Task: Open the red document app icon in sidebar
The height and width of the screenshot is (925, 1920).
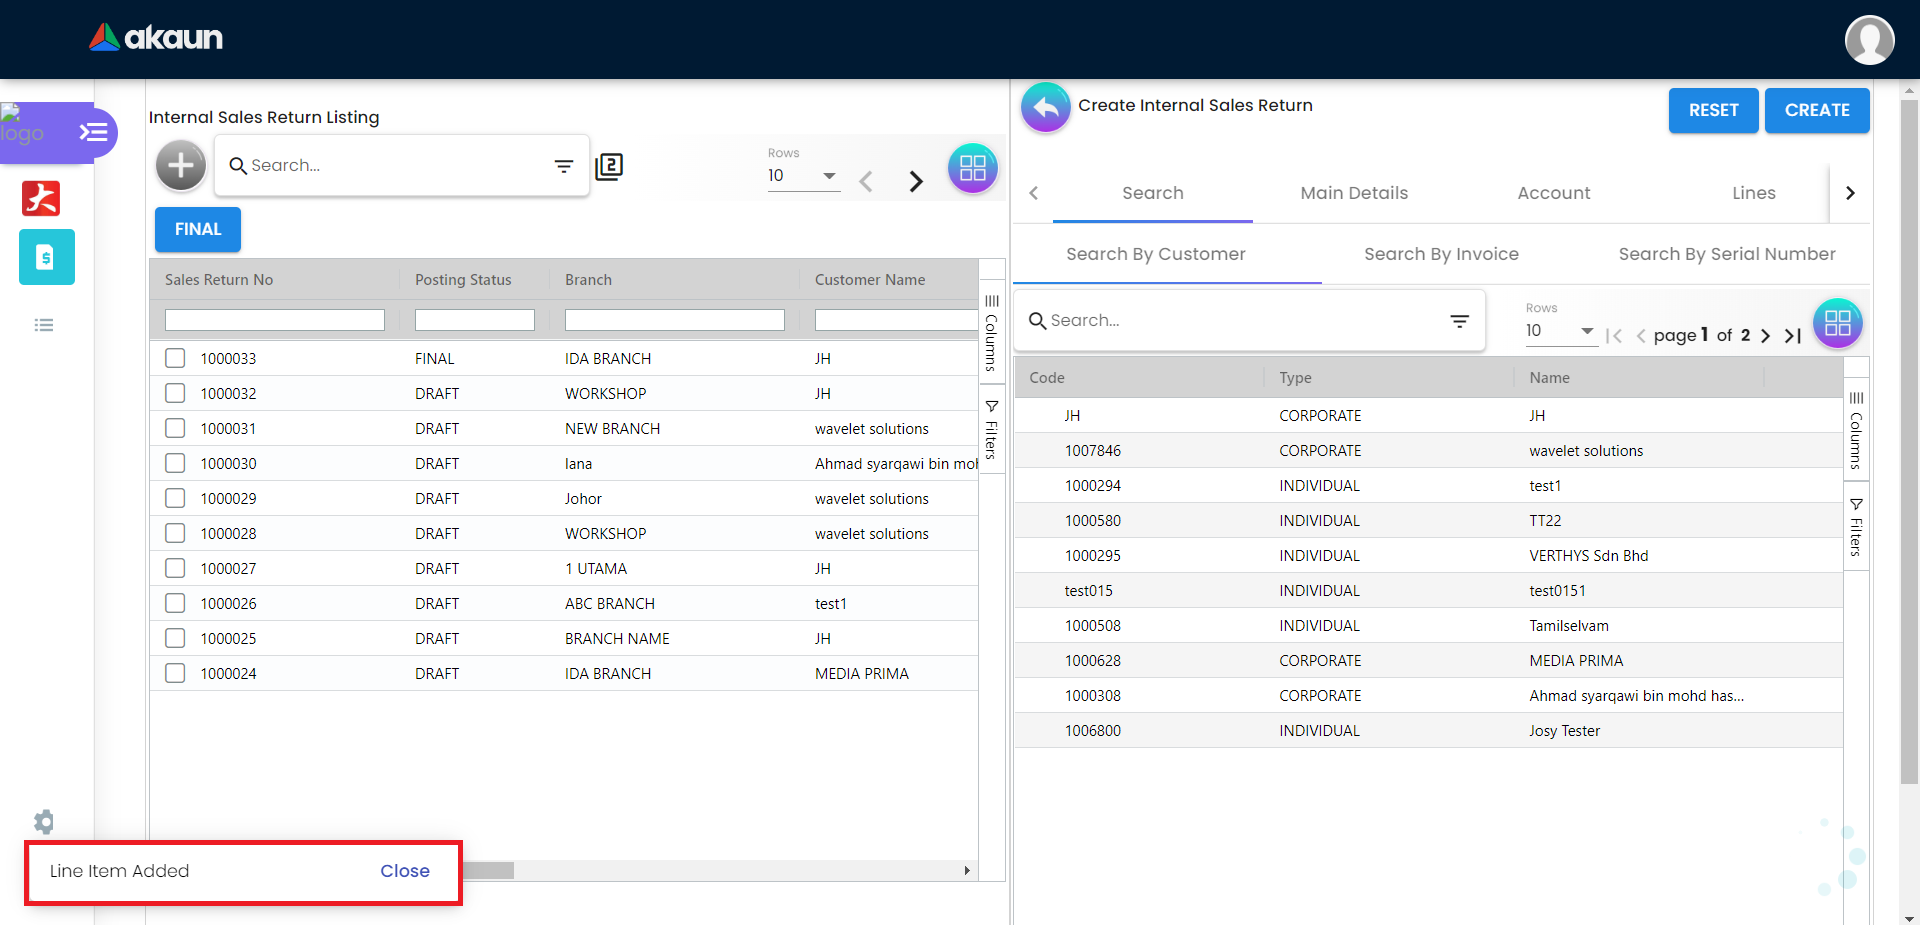Action: pos(41,198)
